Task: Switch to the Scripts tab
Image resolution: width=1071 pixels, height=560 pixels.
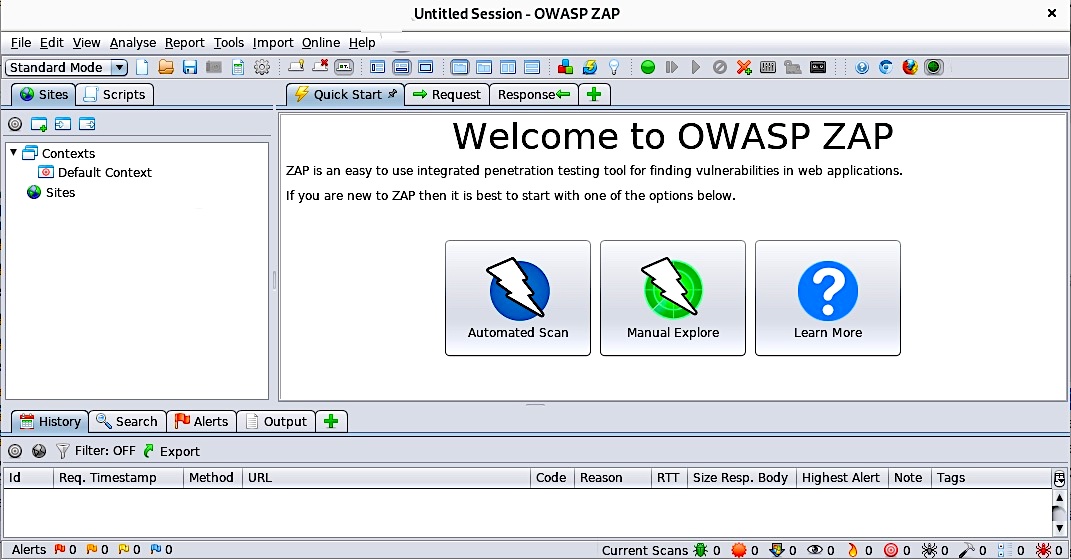Action: click(115, 94)
